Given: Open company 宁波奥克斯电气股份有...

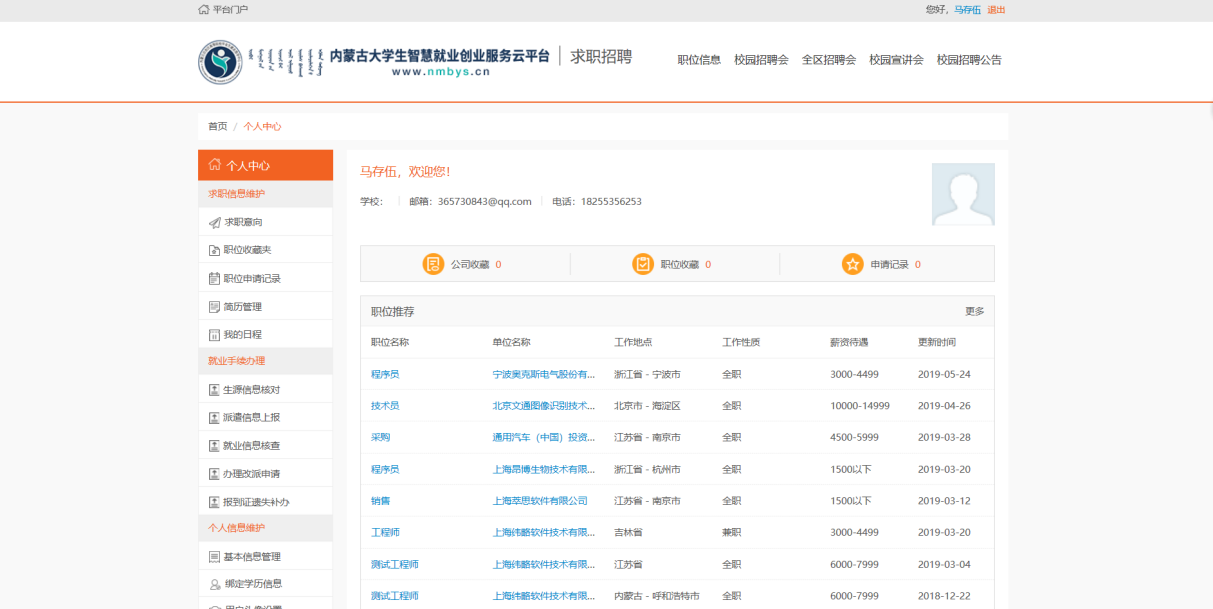Looking at the screenshot, I should 544,374.
